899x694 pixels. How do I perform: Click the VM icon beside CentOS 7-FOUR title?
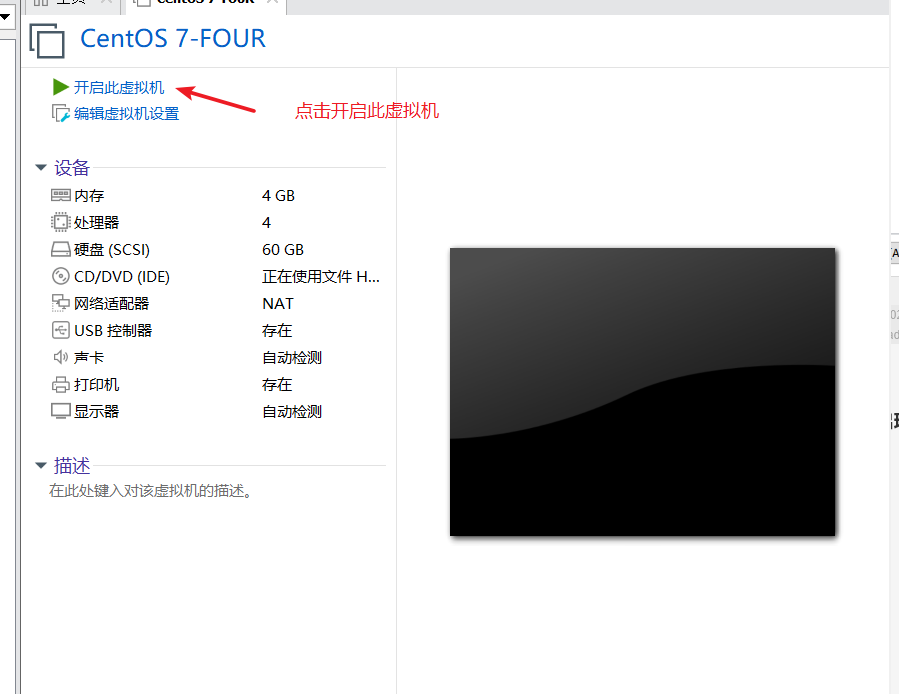pos(47,40)
